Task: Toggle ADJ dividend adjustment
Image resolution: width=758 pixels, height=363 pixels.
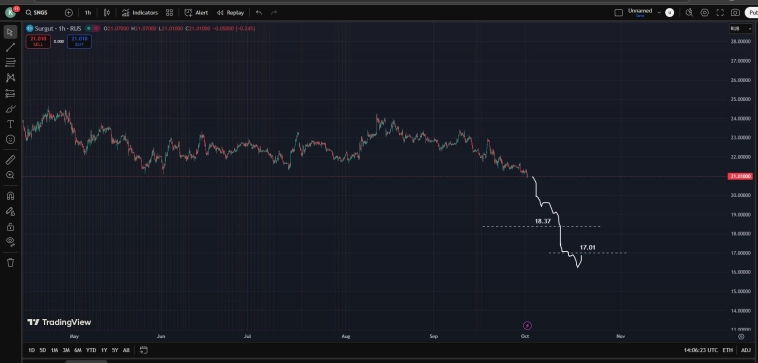Action: click(x=746, y=350)
